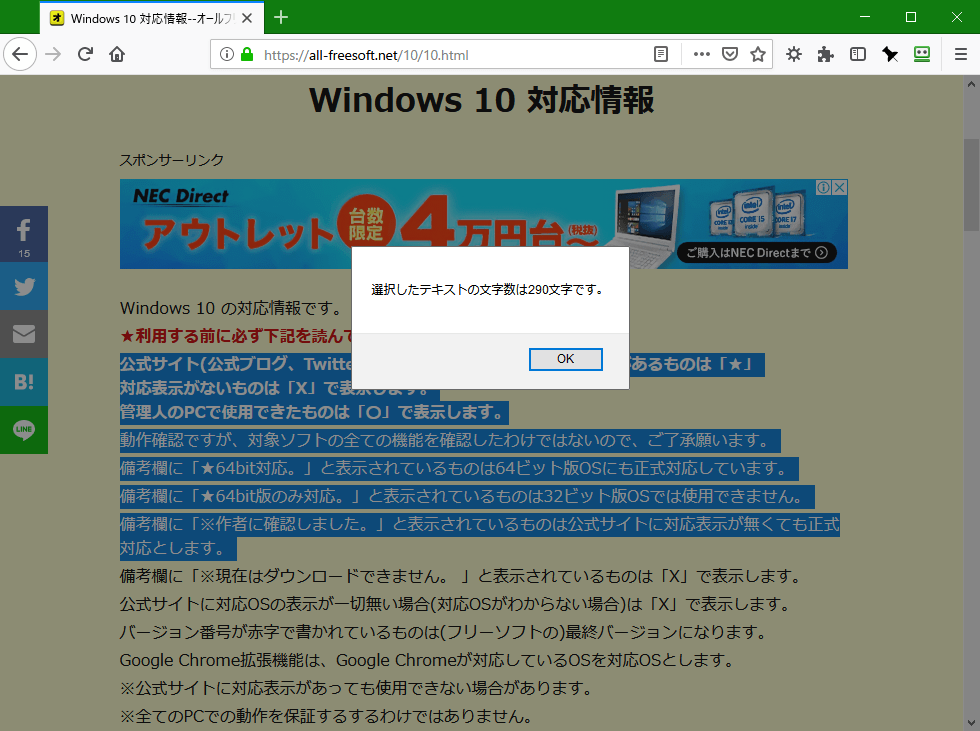The height and width of the screenshot is (731, 980).
Task: Click line about ※現在はダウンロードできません。
Action: 461,576
